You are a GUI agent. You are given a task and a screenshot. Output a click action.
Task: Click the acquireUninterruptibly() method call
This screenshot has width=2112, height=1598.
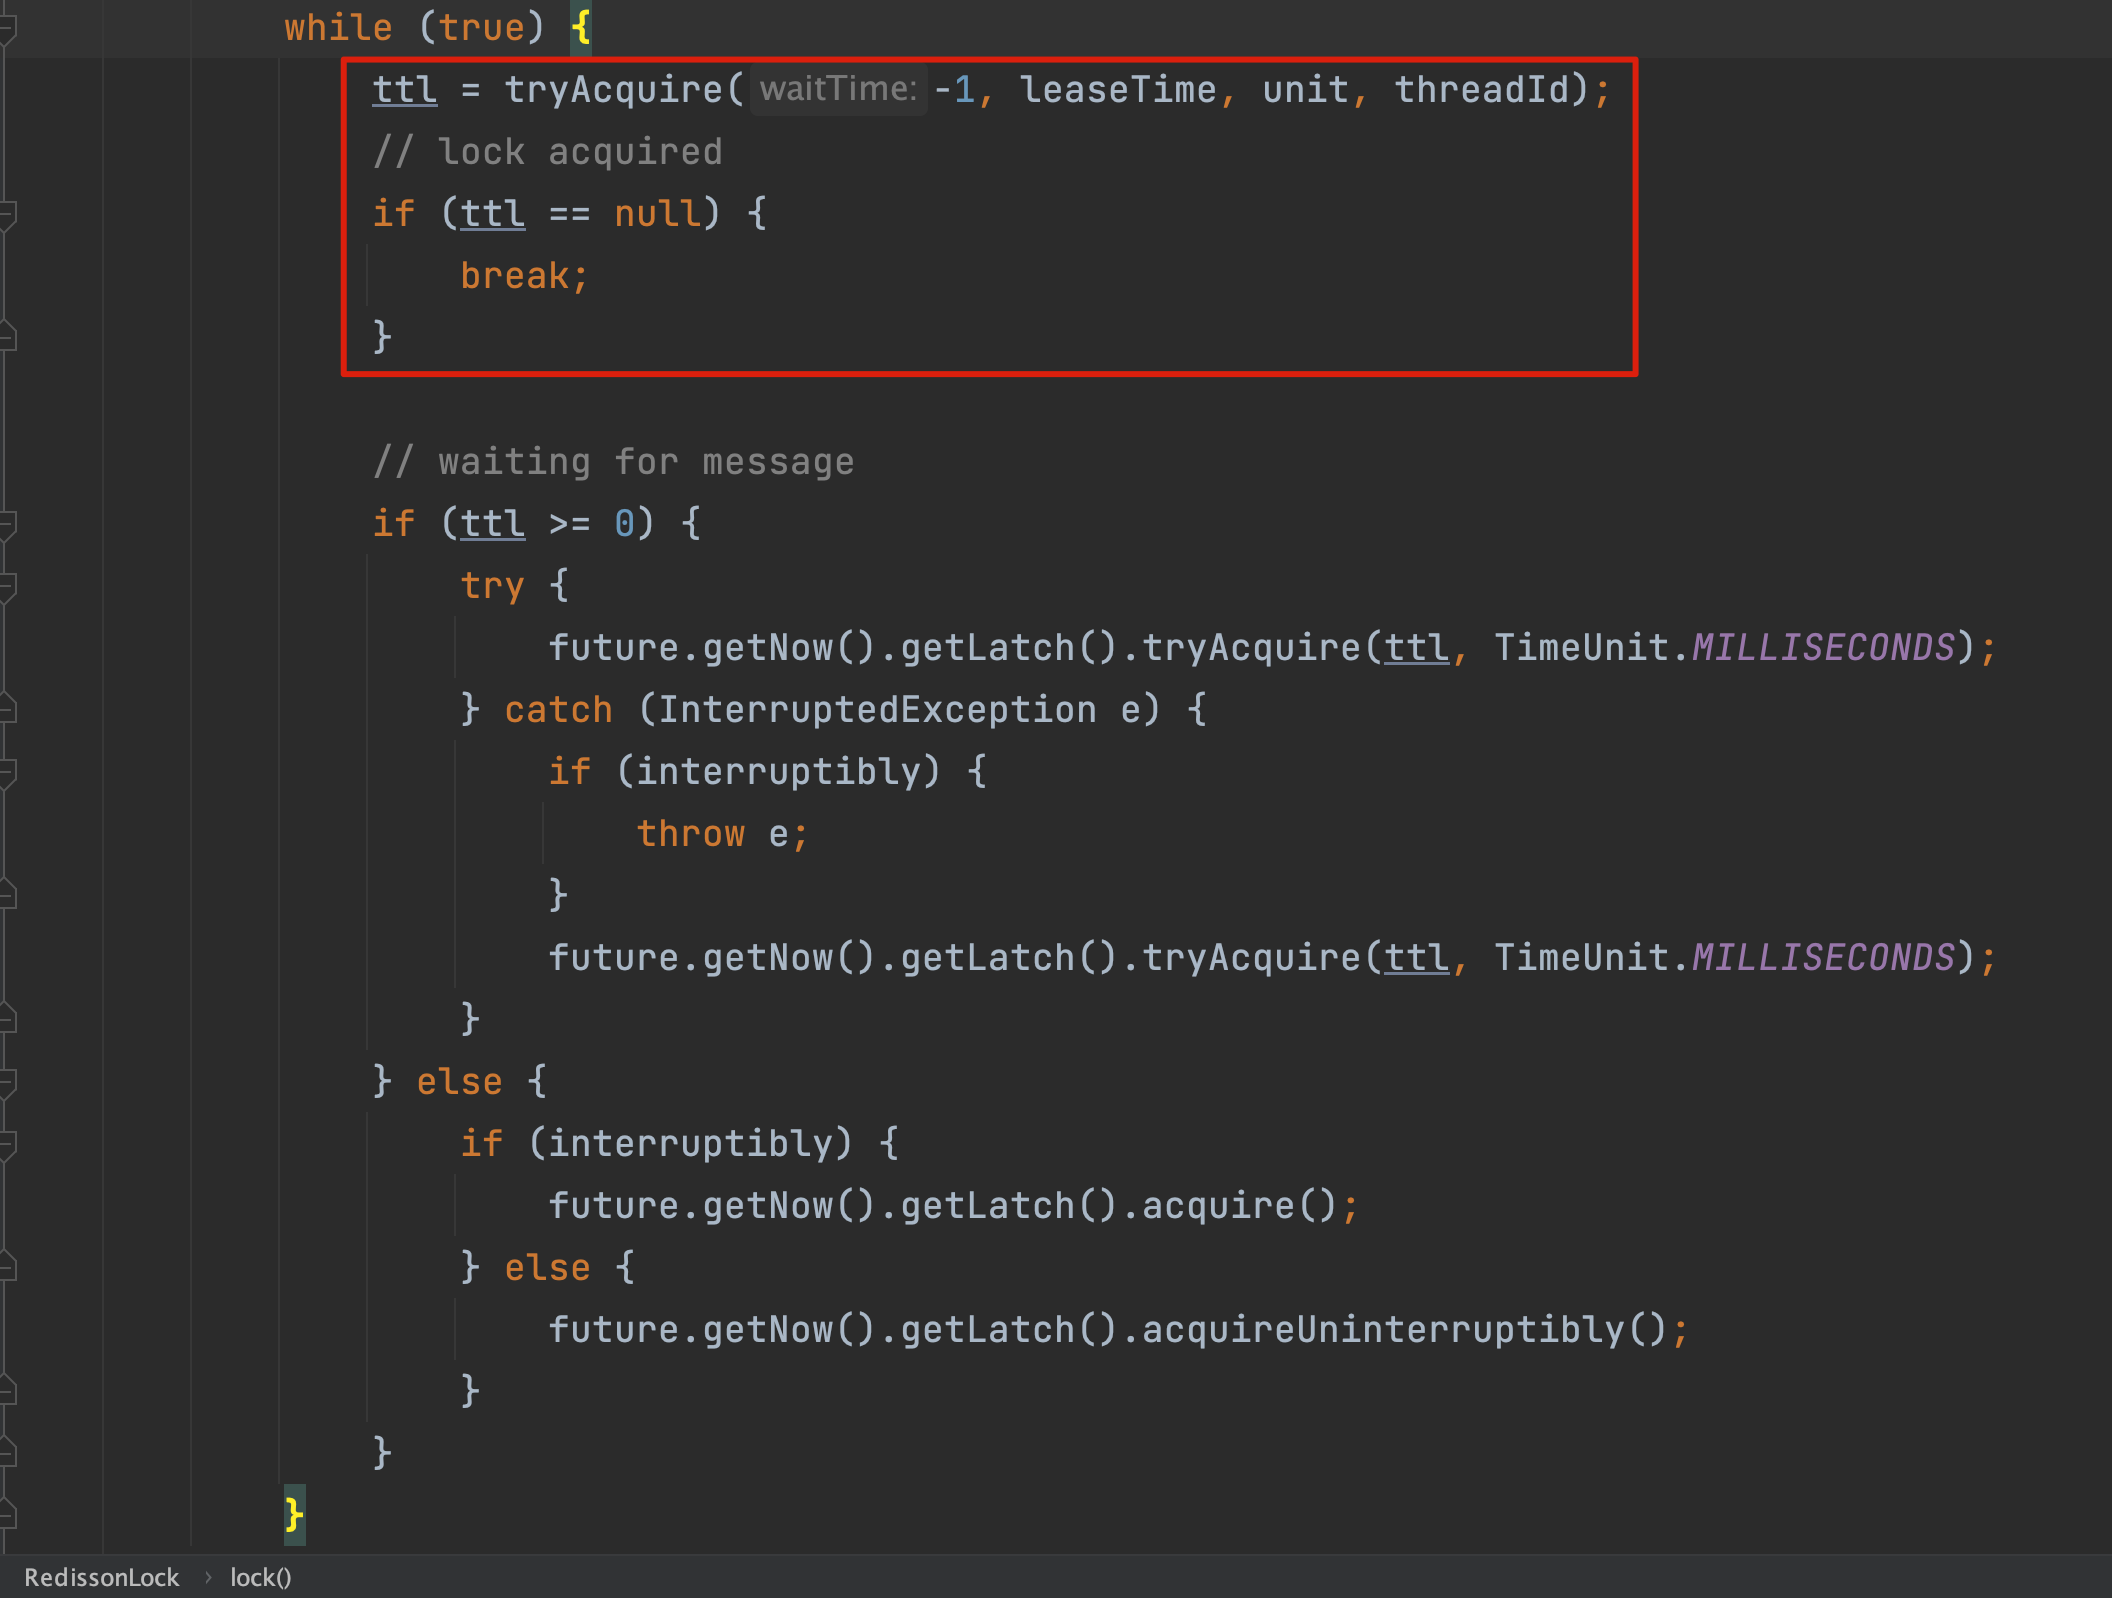click(x=1403, y=1330)
